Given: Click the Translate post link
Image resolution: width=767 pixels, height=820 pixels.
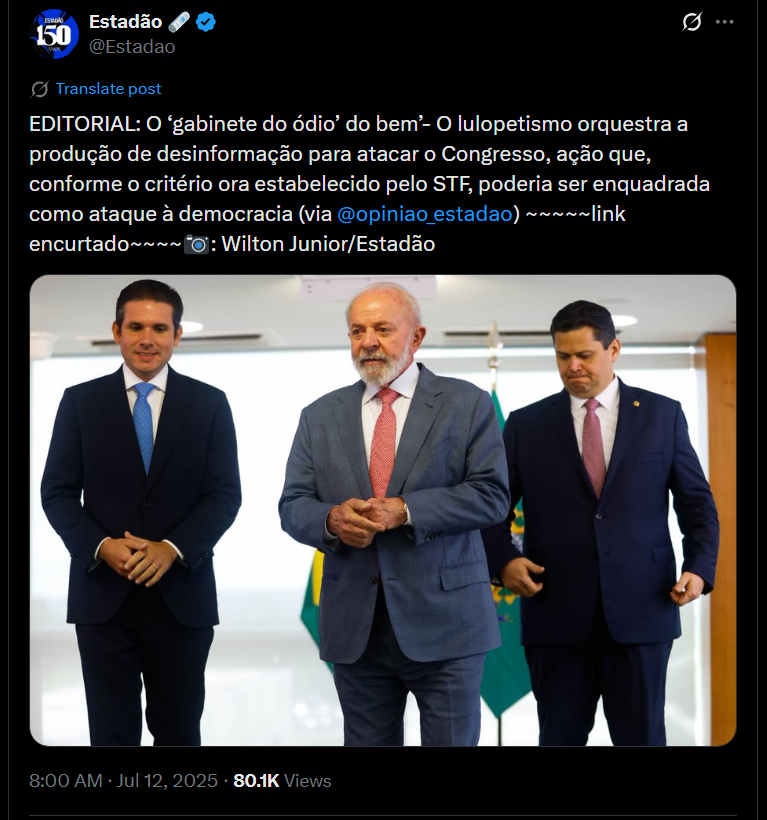Looking at the screenshot, I should 109,89.
